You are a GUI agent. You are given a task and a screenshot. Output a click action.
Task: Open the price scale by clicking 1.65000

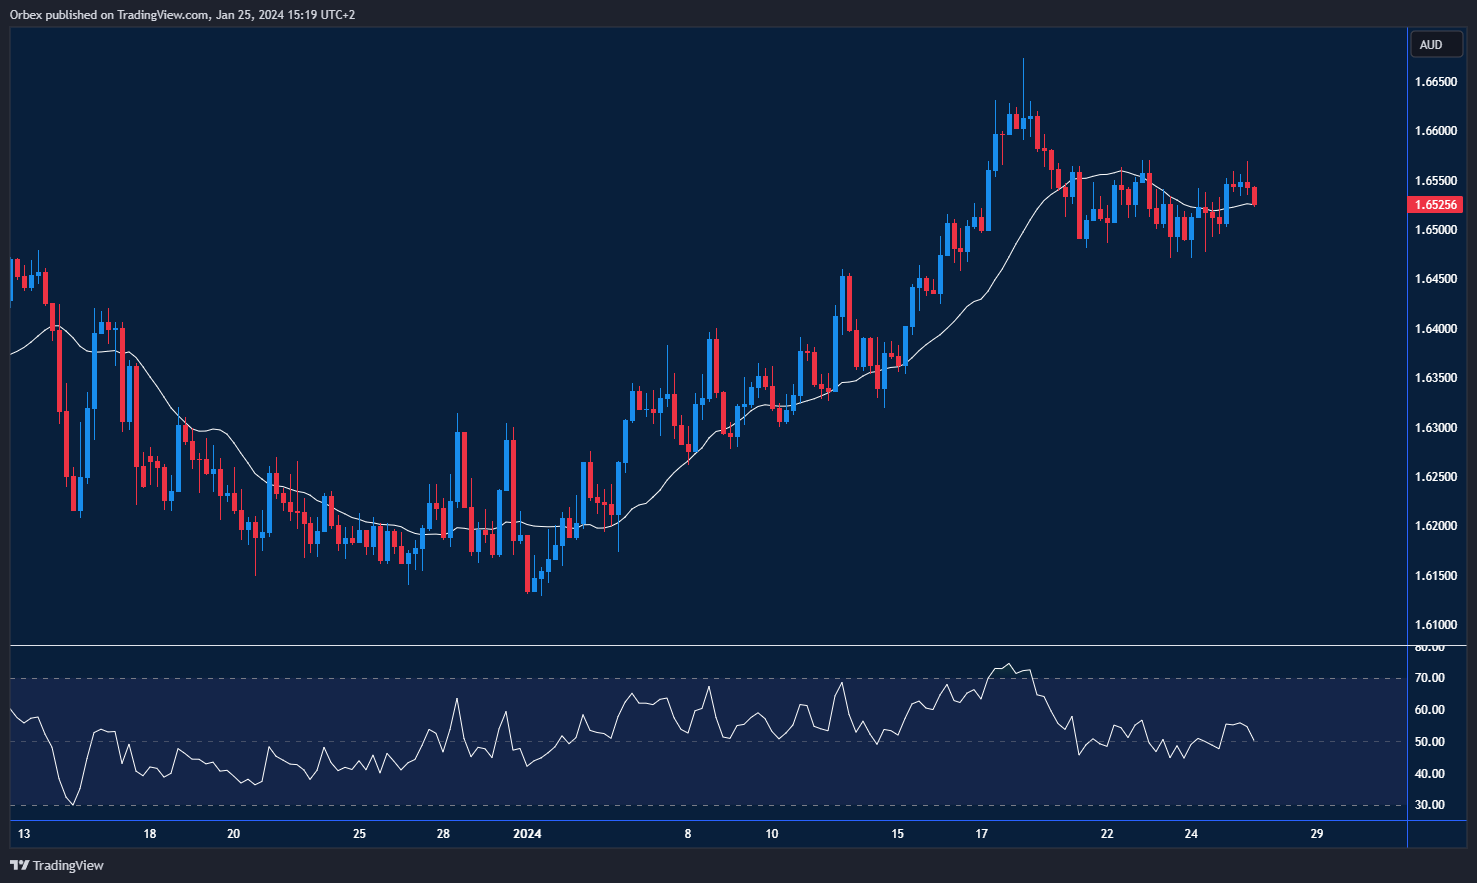point(1437,229)
